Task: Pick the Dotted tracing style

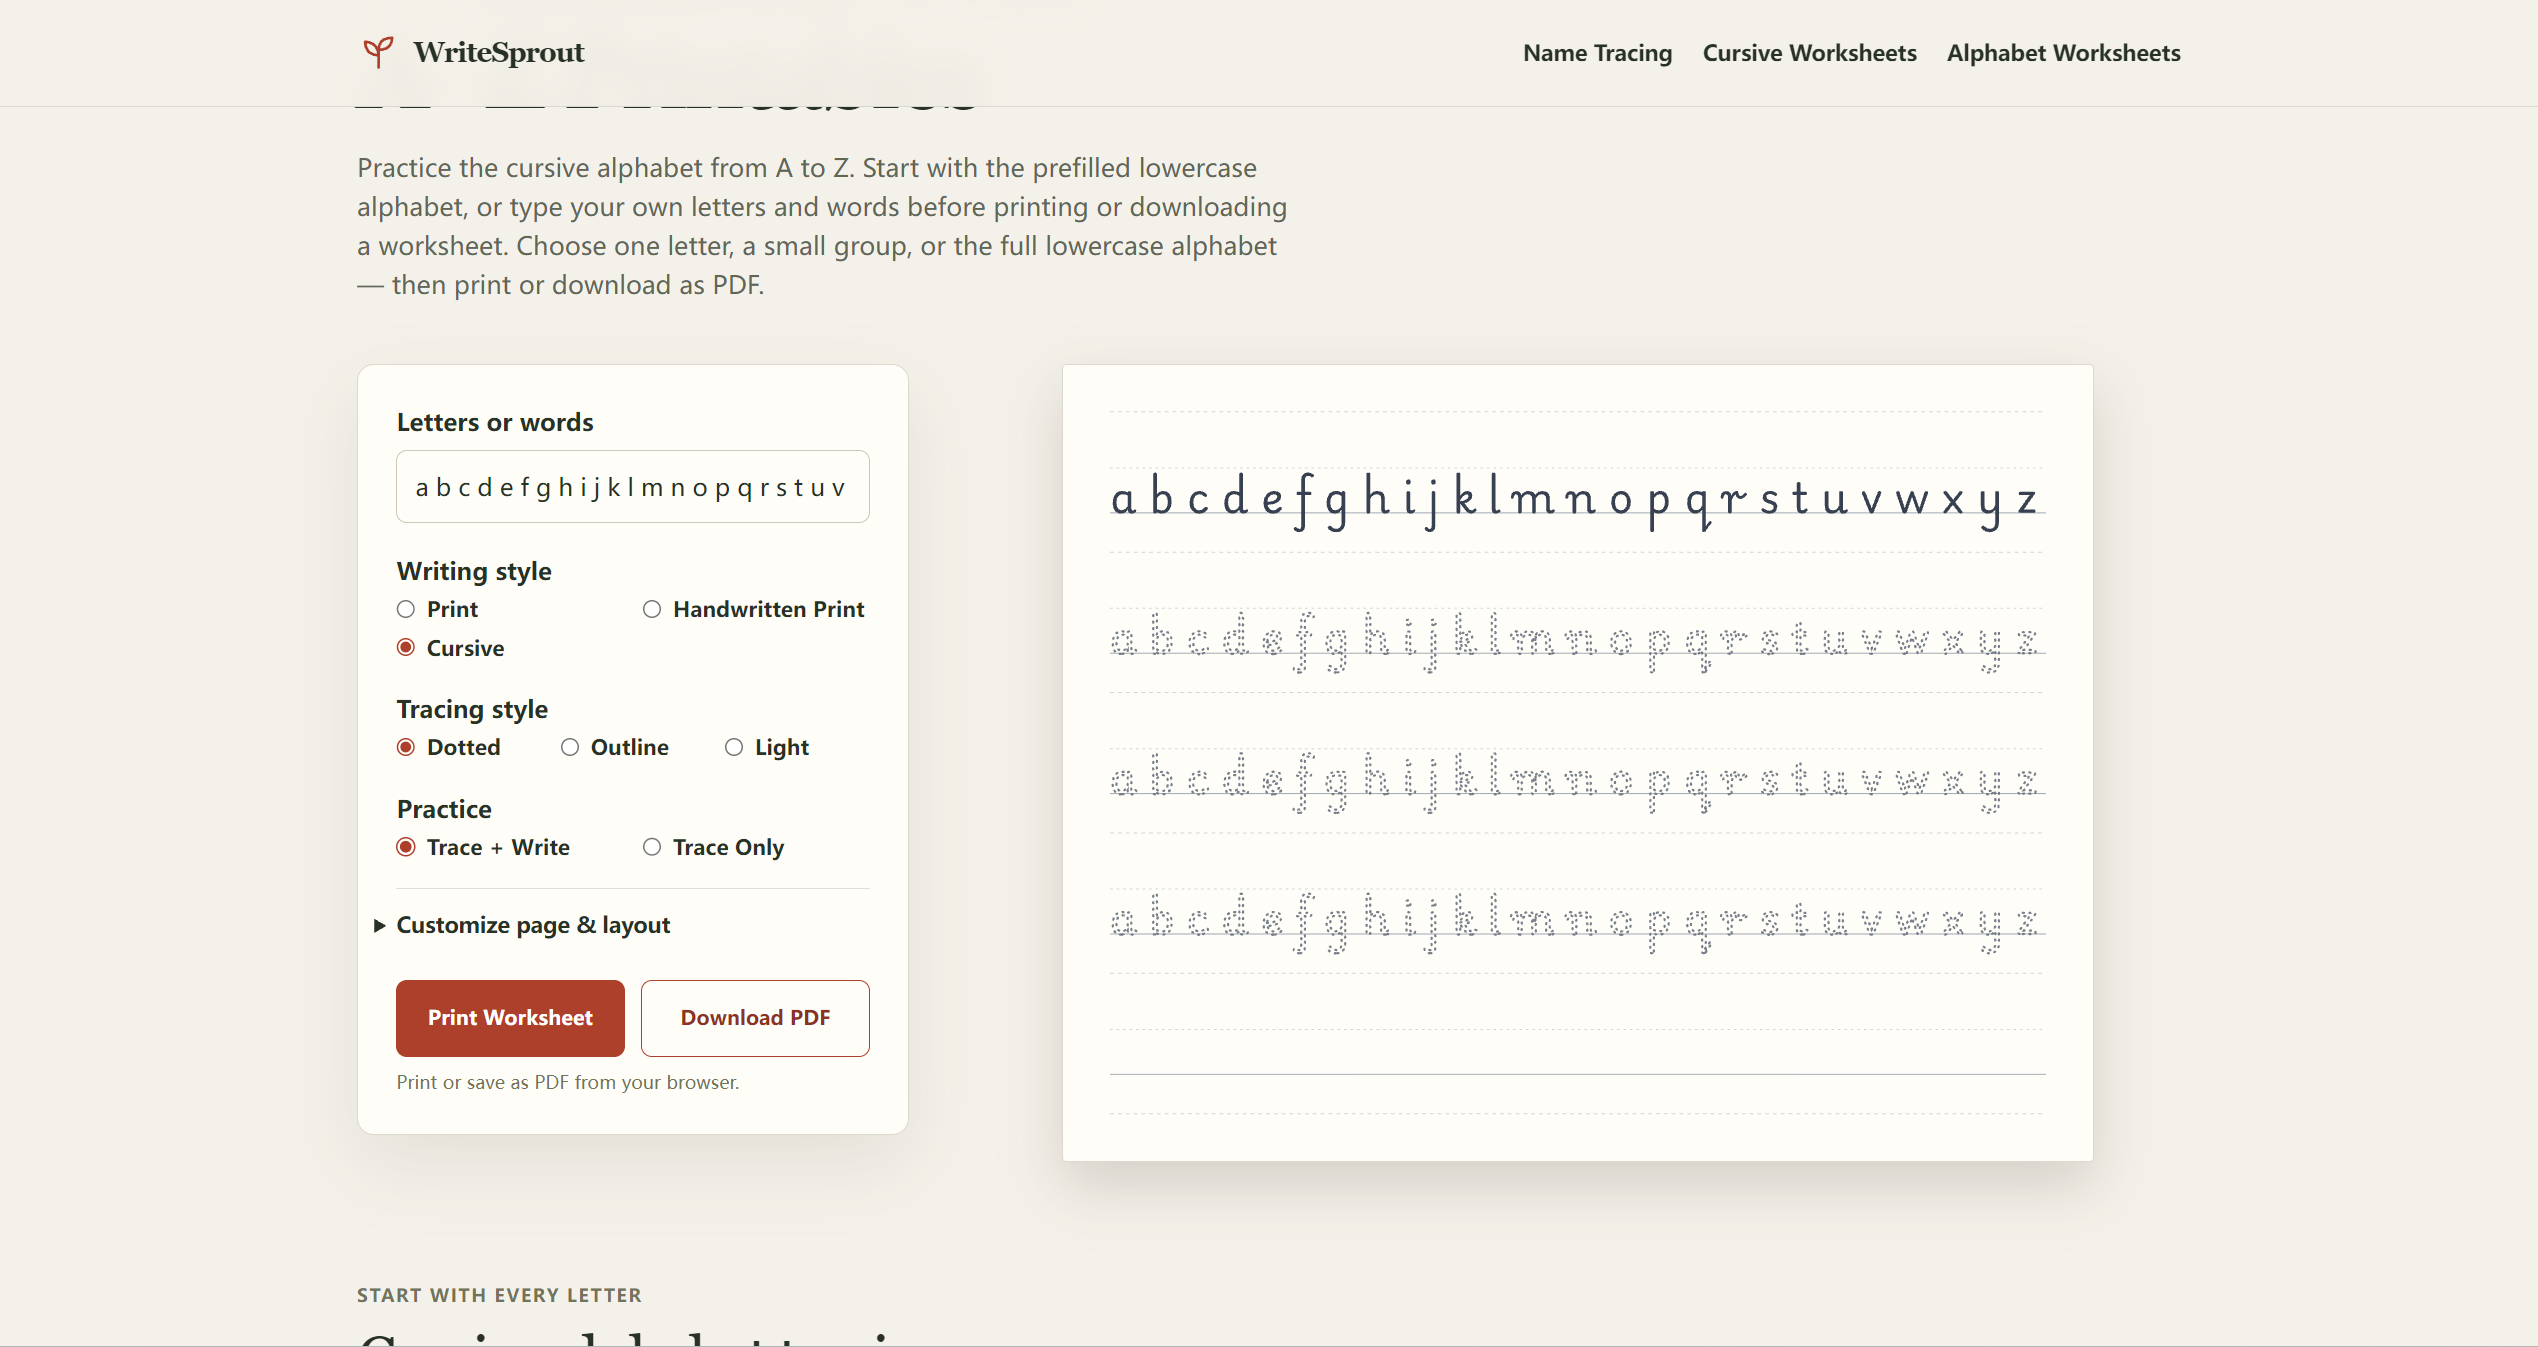Action: tap(449, 747)
